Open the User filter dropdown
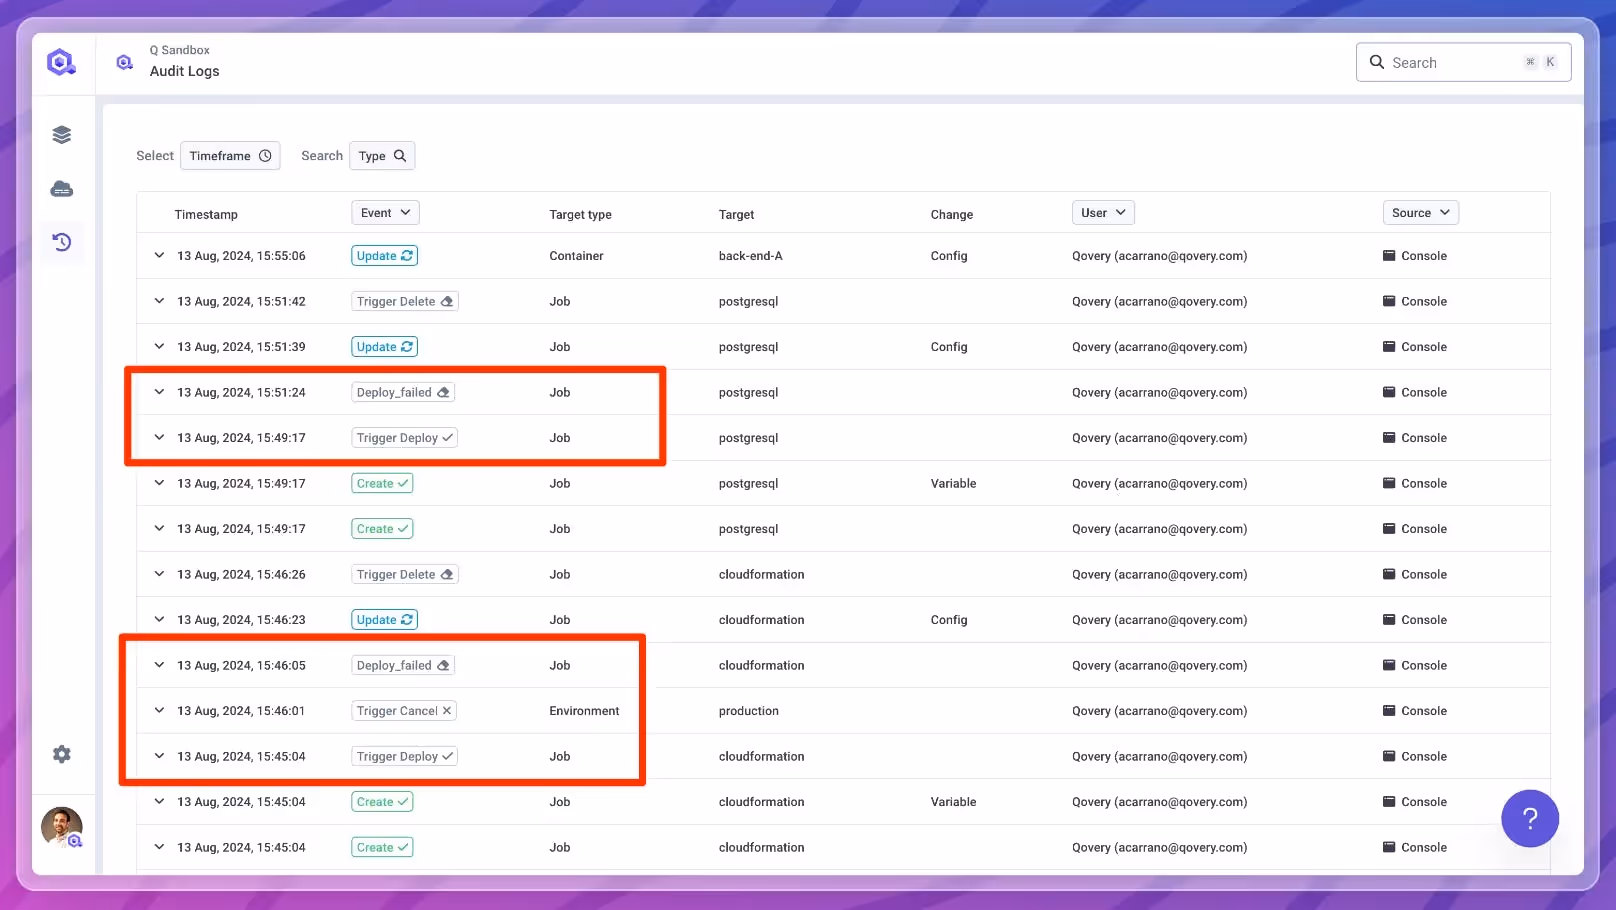The height and width of the screenshot is (910, 1616). pyautogui.click(x=1103, y=212)
